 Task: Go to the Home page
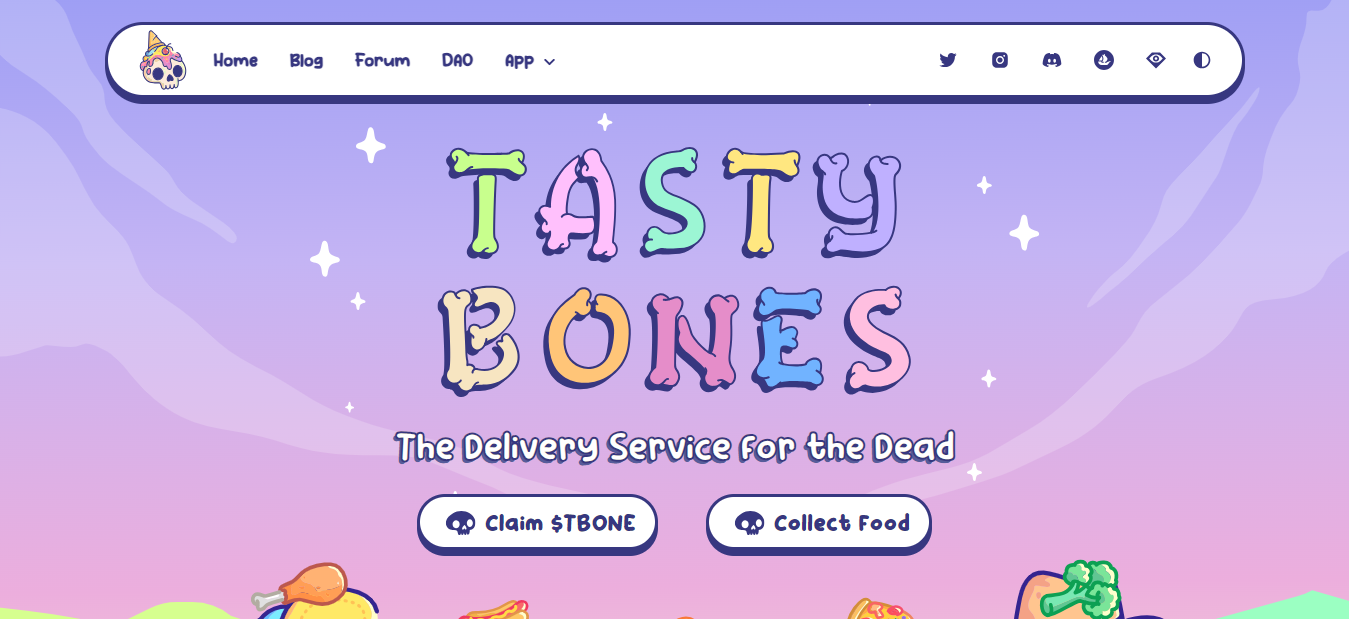pyautogui.click(x=235, y=60)
